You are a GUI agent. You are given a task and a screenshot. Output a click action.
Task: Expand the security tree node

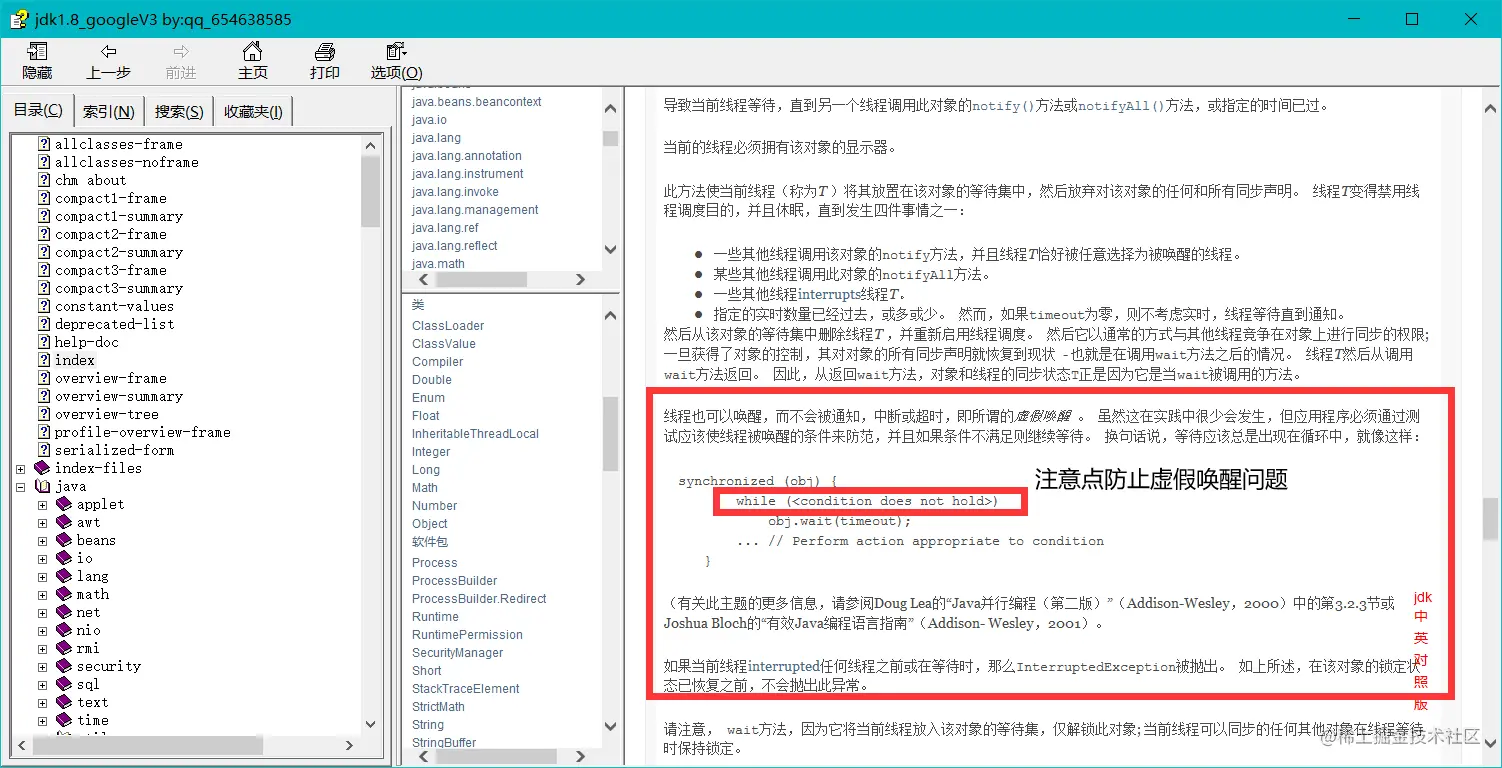[43, 667]
